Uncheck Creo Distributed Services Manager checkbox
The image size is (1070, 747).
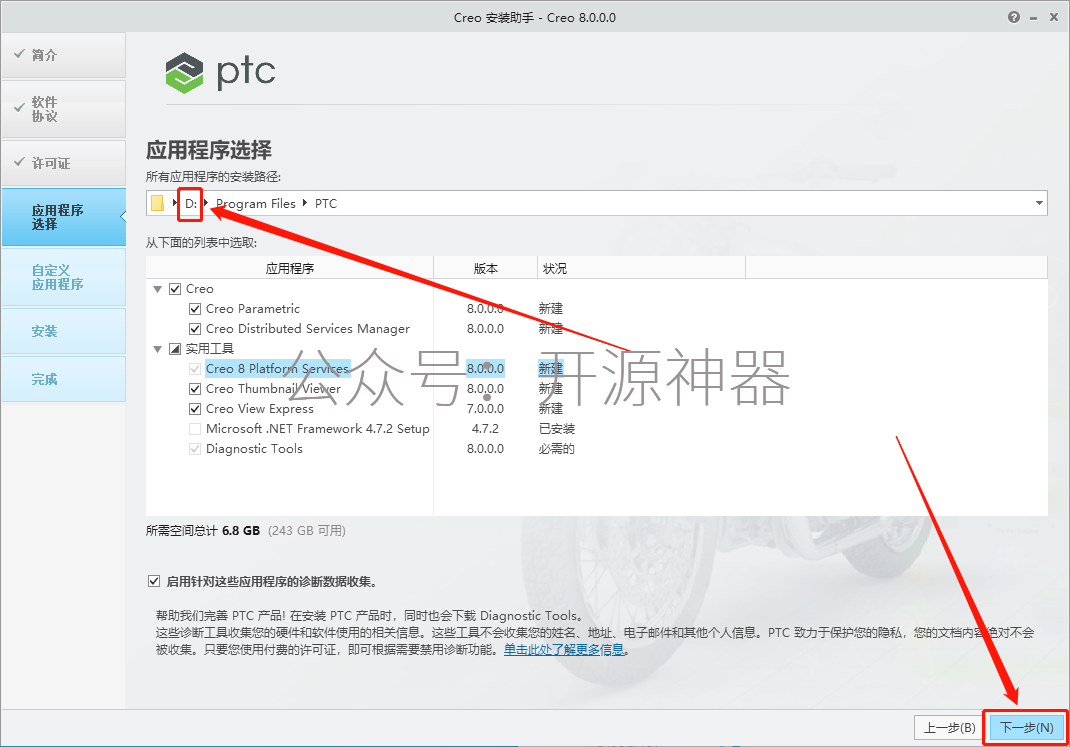pos(194,329)
